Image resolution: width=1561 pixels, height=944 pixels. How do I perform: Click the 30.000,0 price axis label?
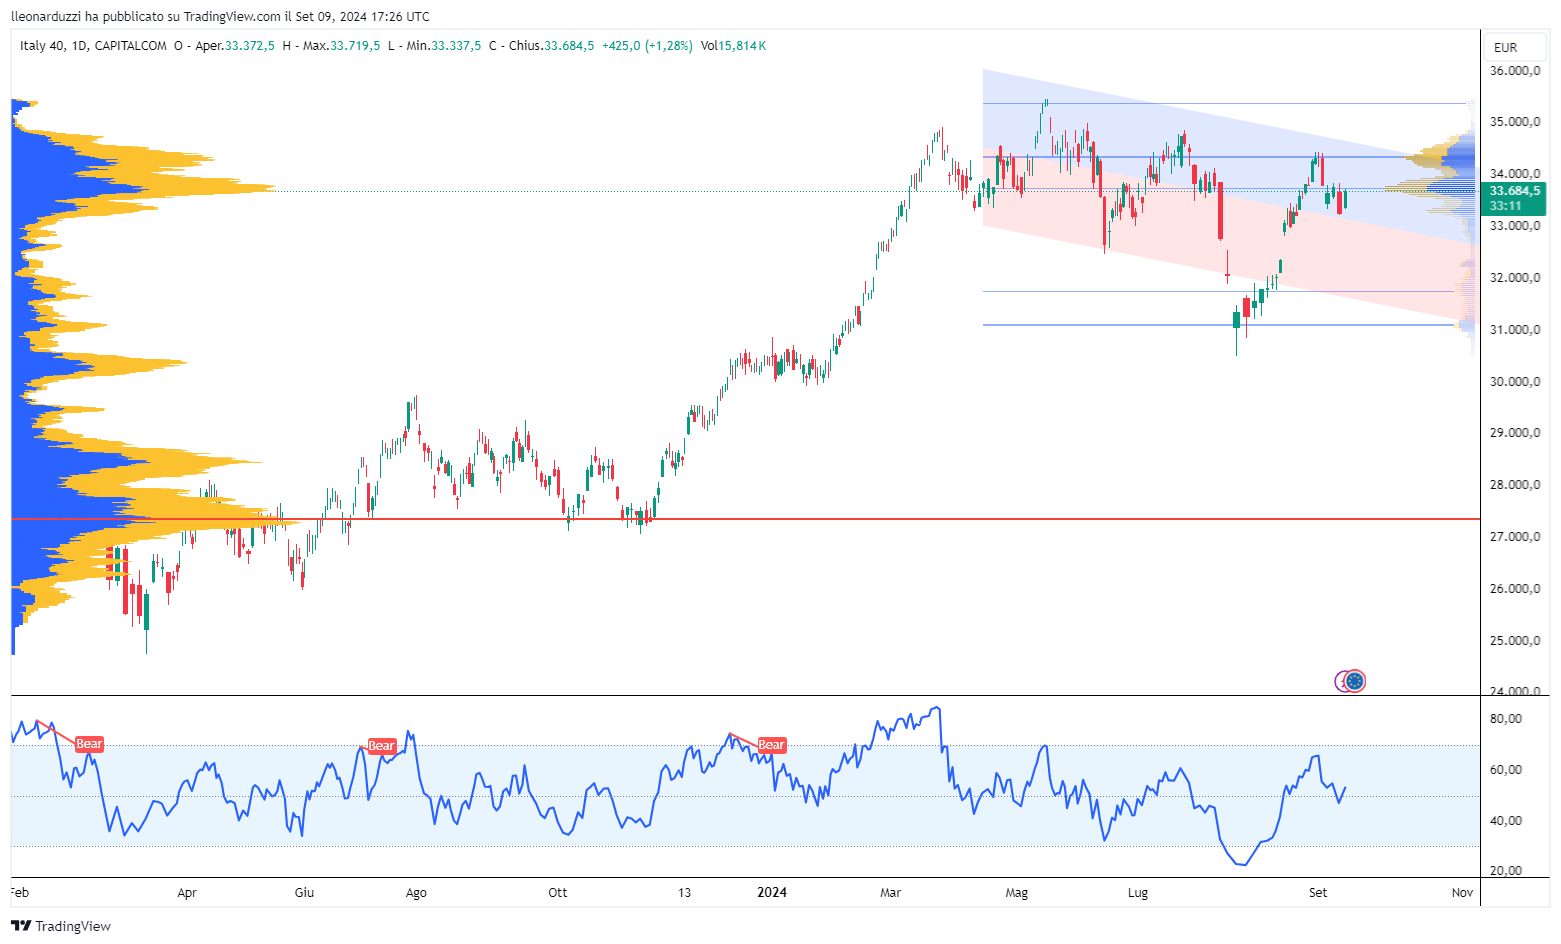tap(1514, 382)
